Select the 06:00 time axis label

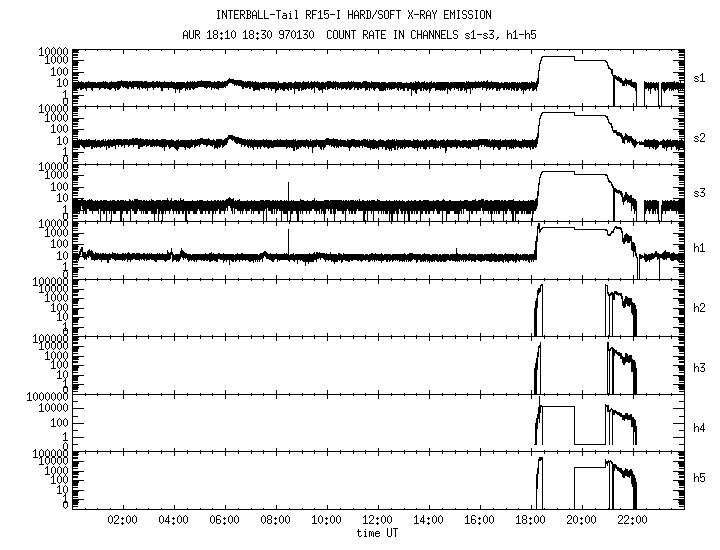tap(224, 520)
